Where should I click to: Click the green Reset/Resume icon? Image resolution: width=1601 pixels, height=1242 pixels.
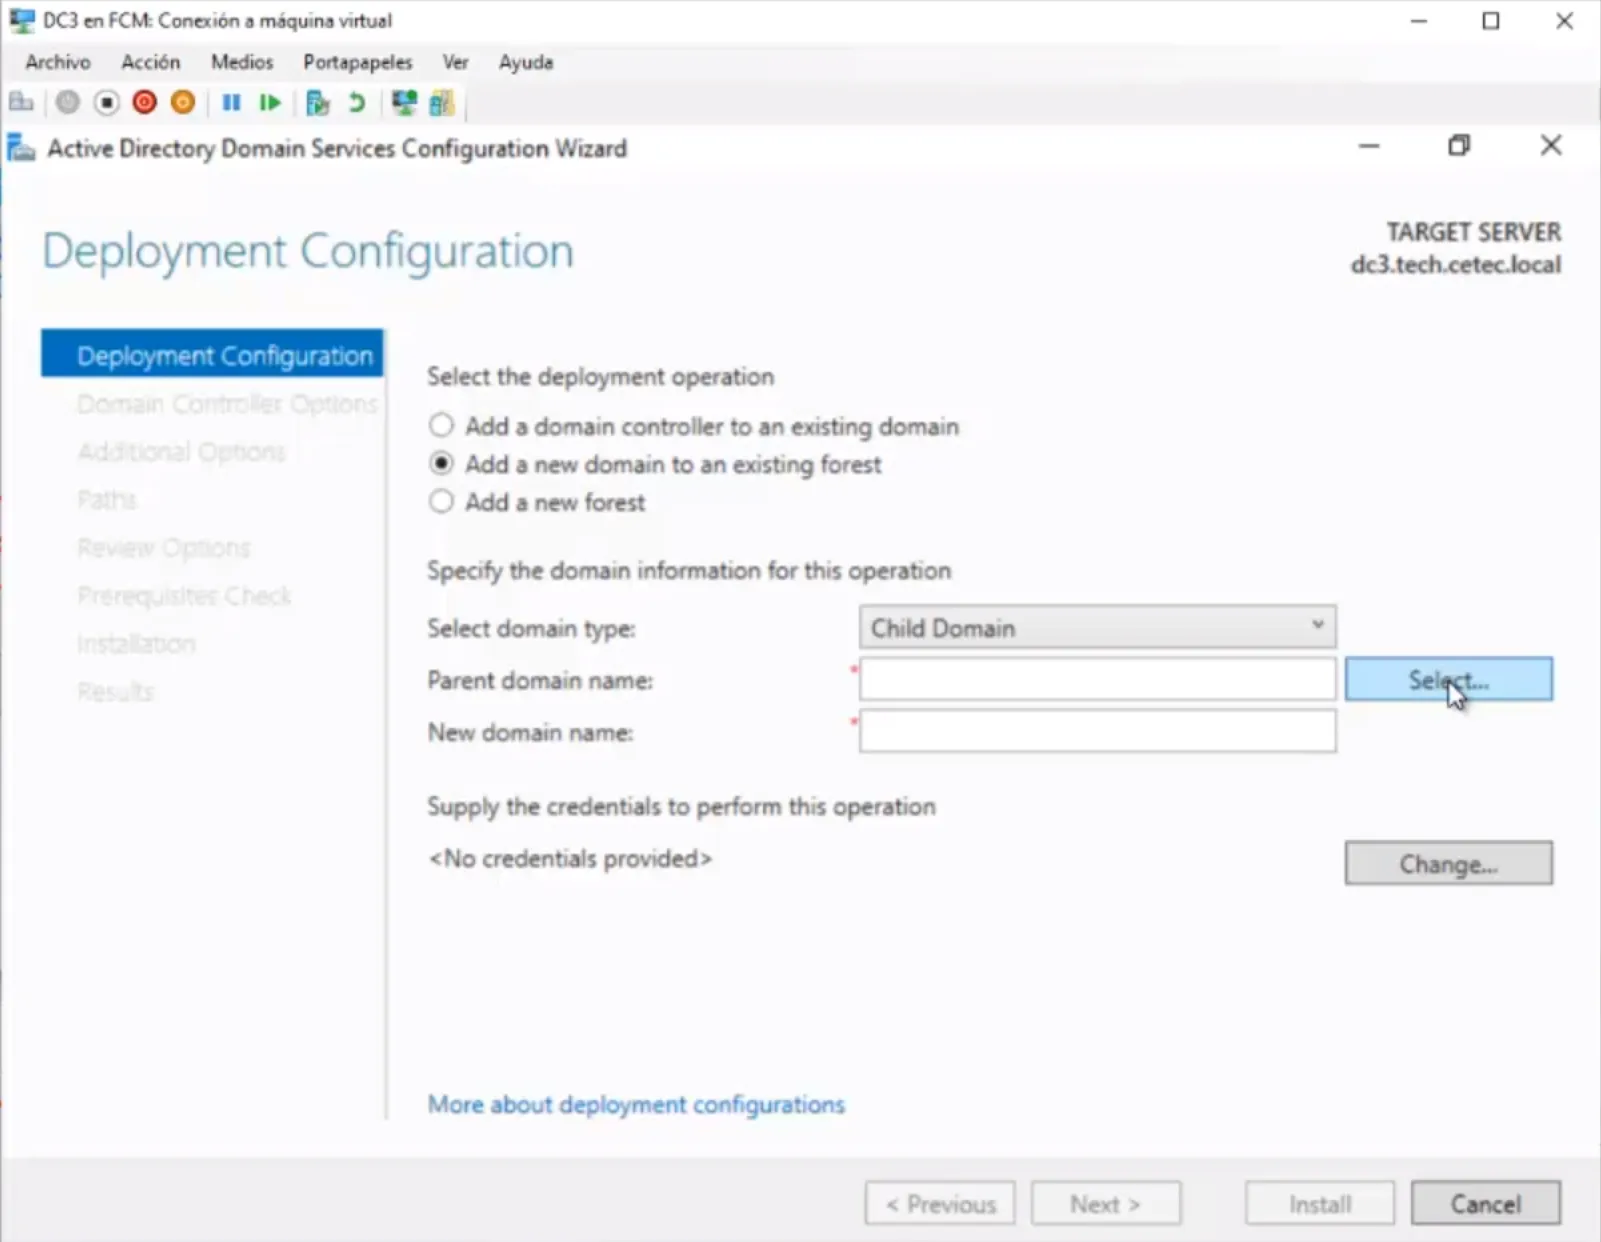click(269, 102)
